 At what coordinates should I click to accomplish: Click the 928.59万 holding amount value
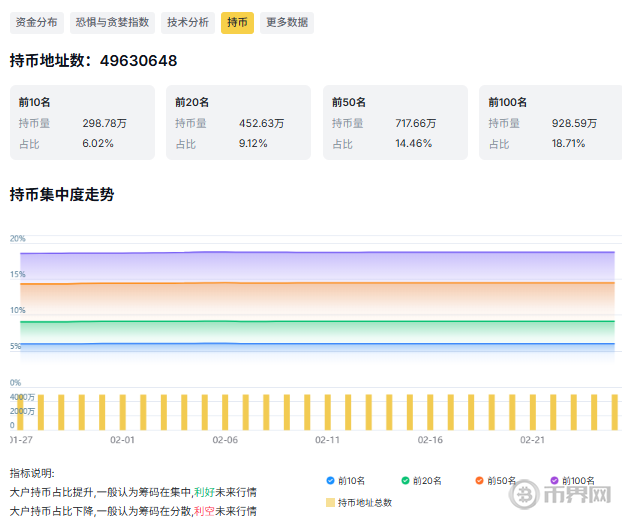574,123
